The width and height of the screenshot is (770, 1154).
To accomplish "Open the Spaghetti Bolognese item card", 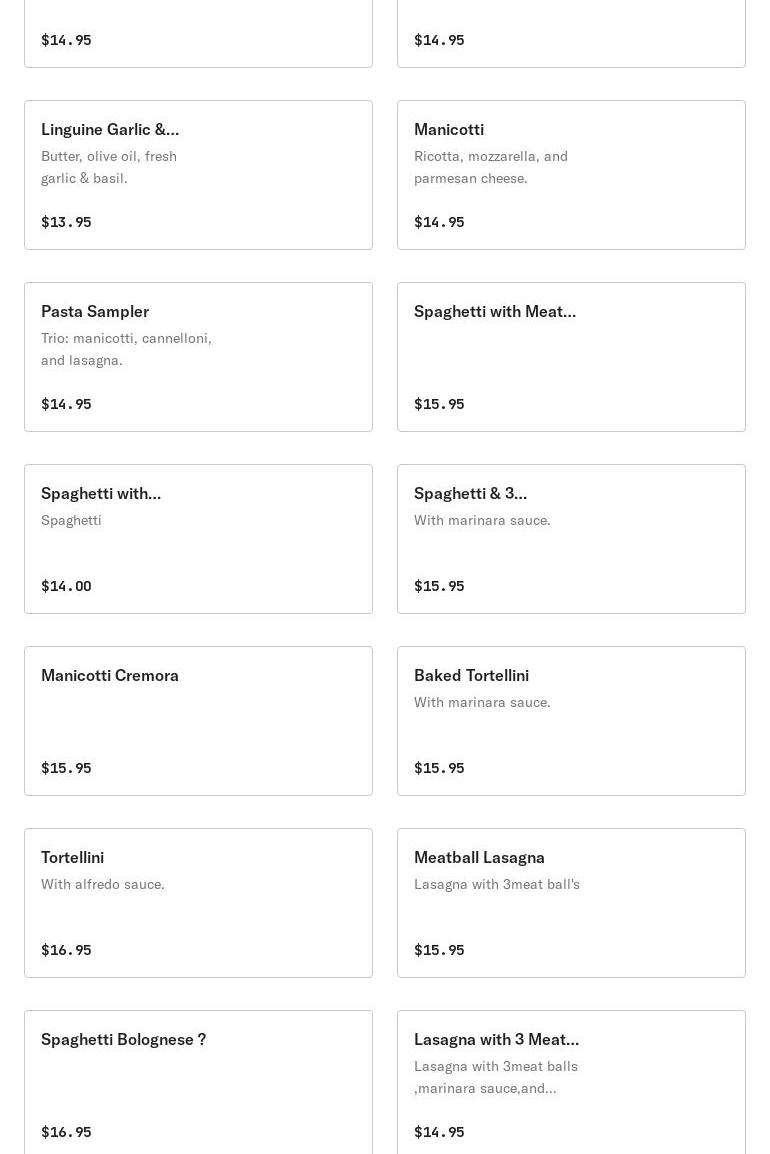I will tap(198, 1082).
